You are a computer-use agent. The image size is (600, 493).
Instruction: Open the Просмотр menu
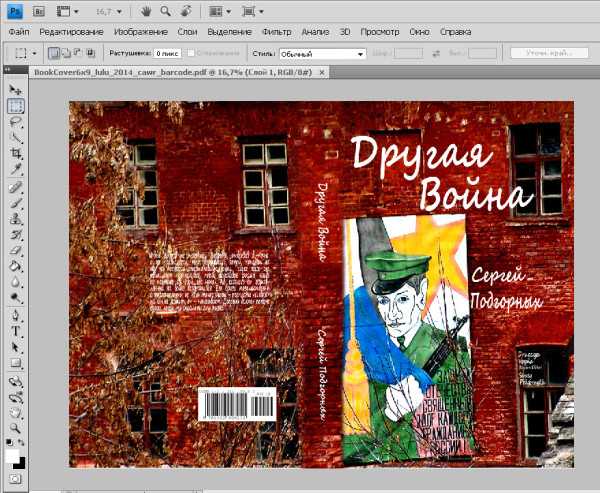[x=380, y=32]
